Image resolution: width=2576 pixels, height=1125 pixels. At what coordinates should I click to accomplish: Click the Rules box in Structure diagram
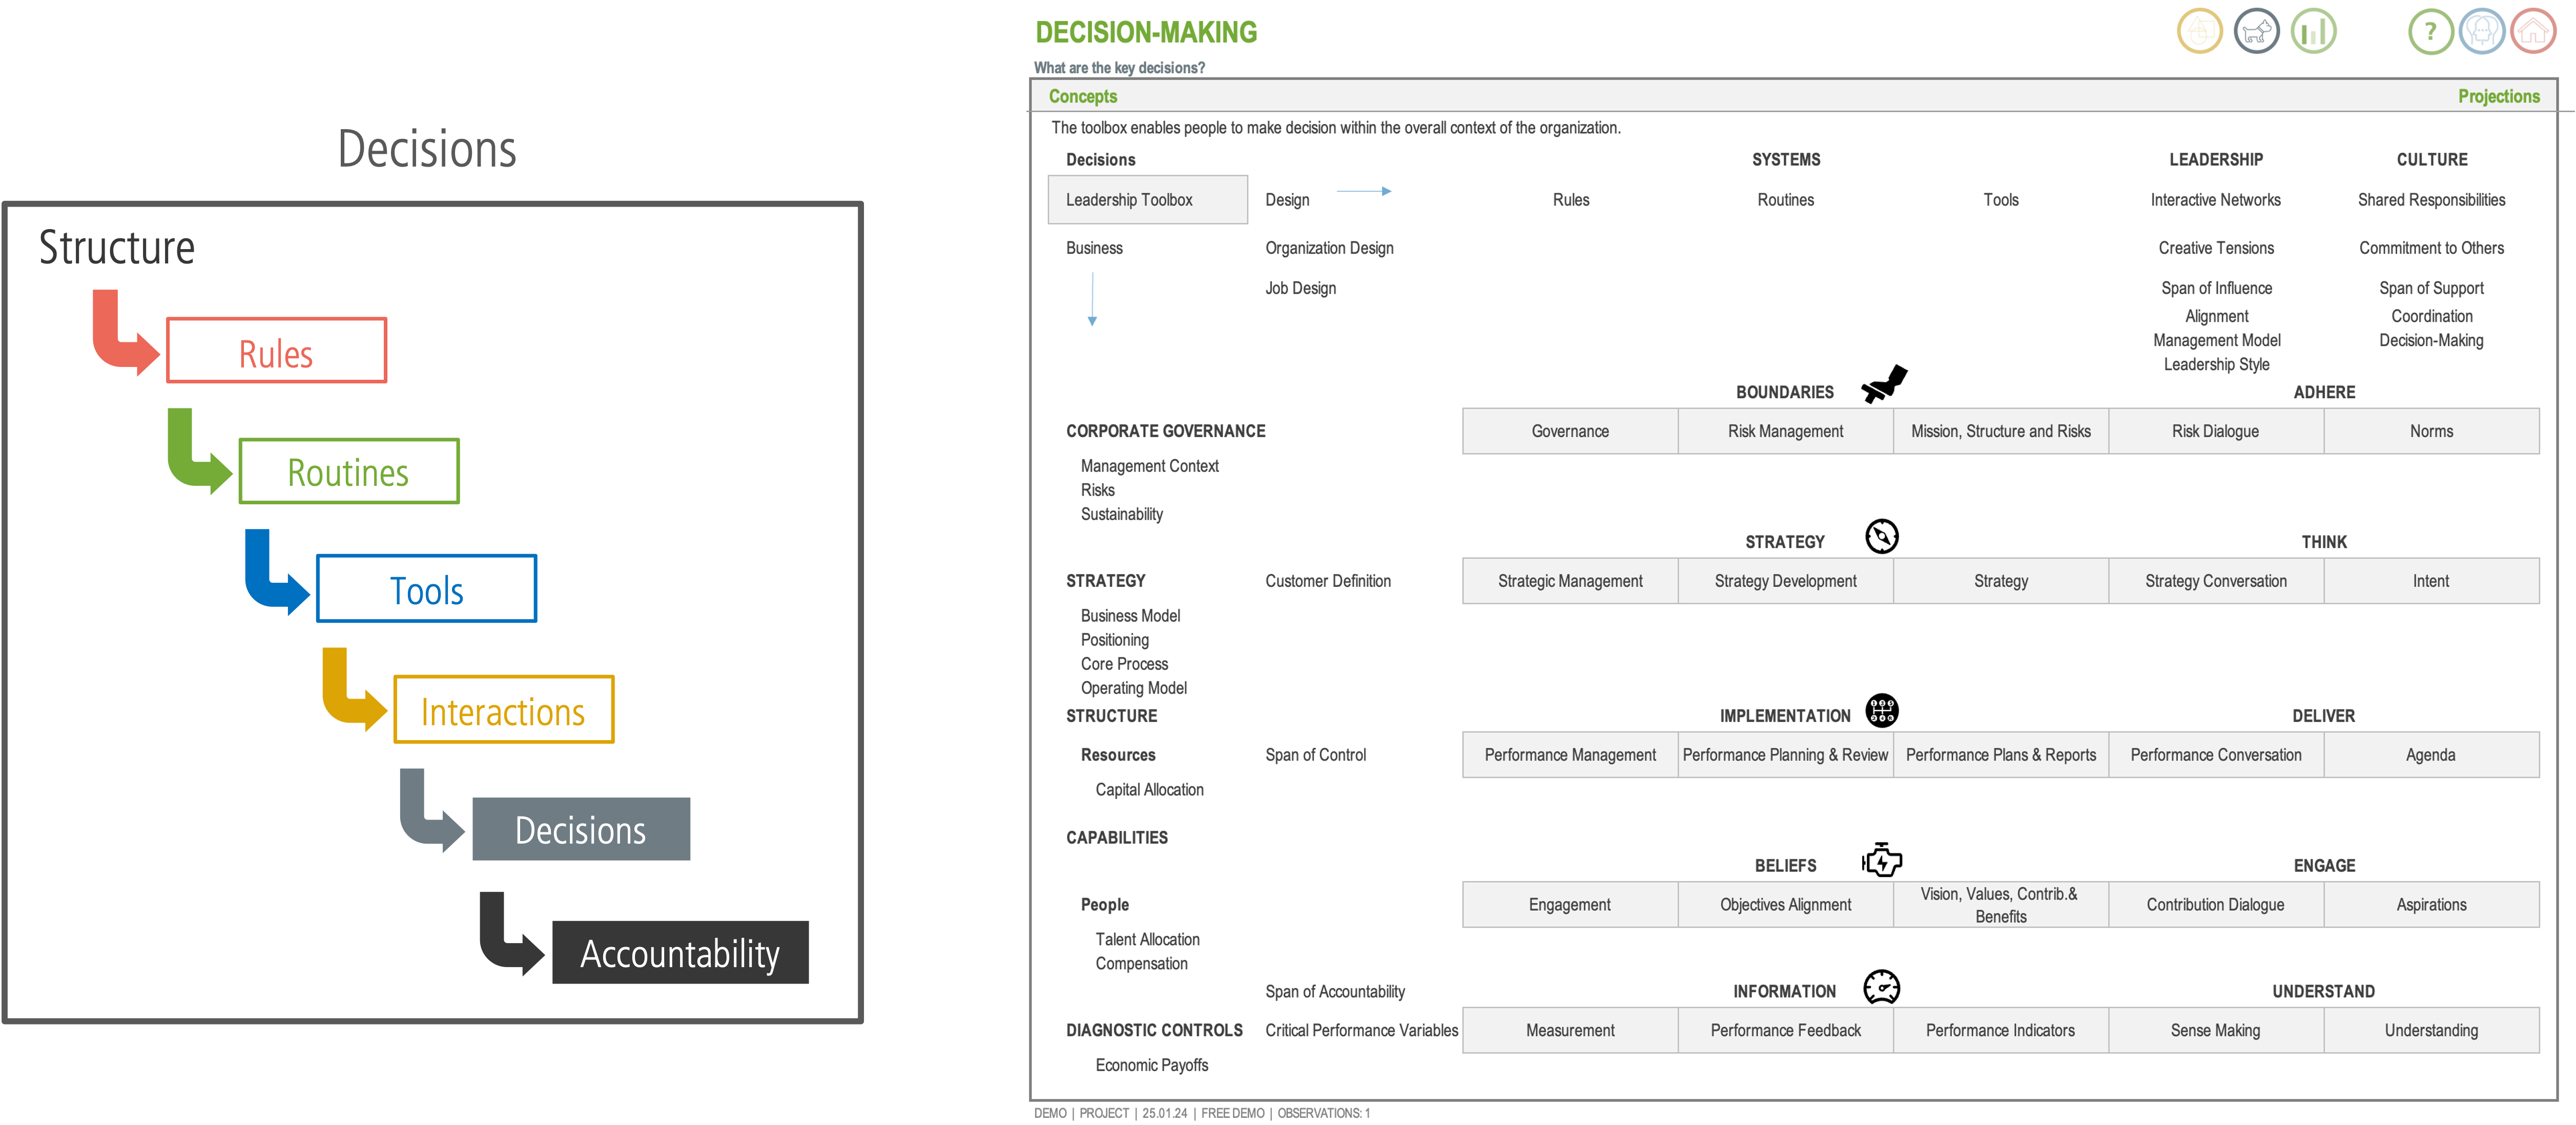click(x=276, y=351)
